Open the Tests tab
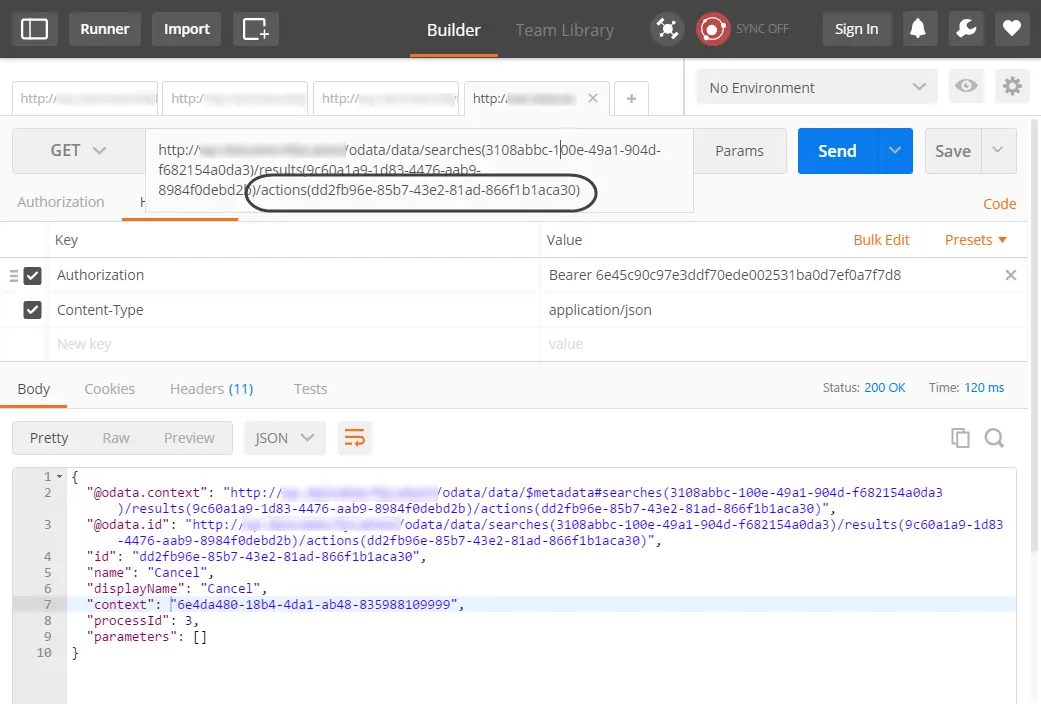The width and height of the screenshot is (1041, 704). pyautogui.click(x=311, y=389)
